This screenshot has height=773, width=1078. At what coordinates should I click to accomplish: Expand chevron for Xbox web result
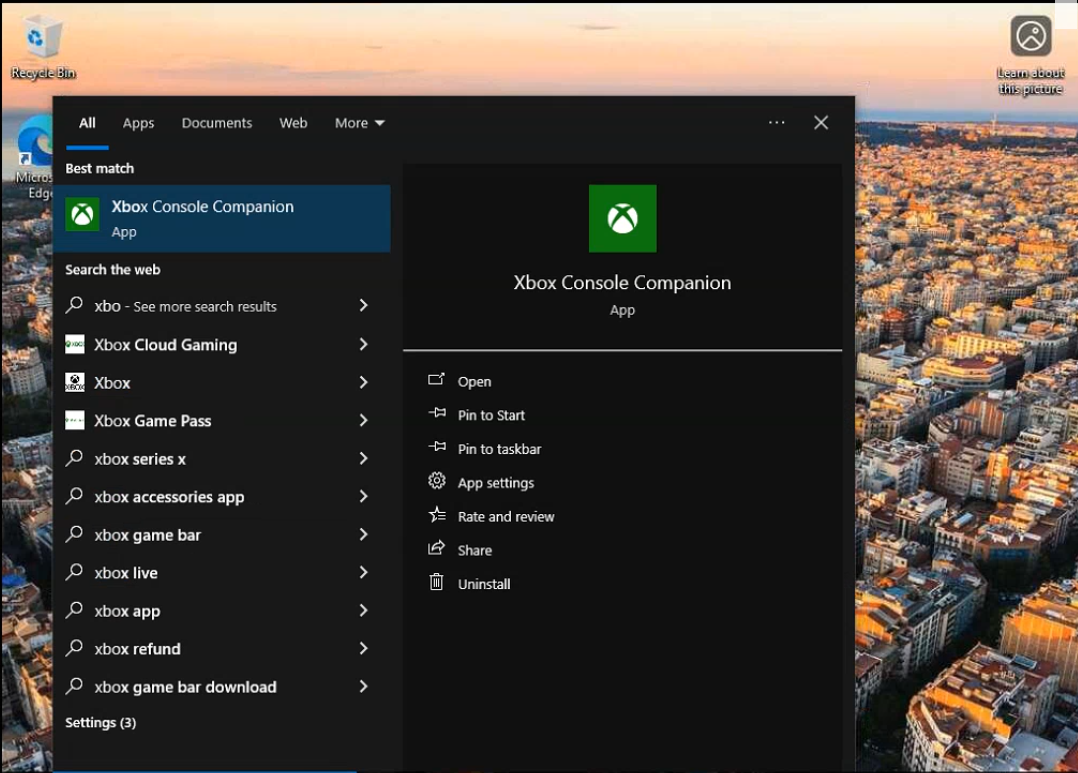[364, 382]
